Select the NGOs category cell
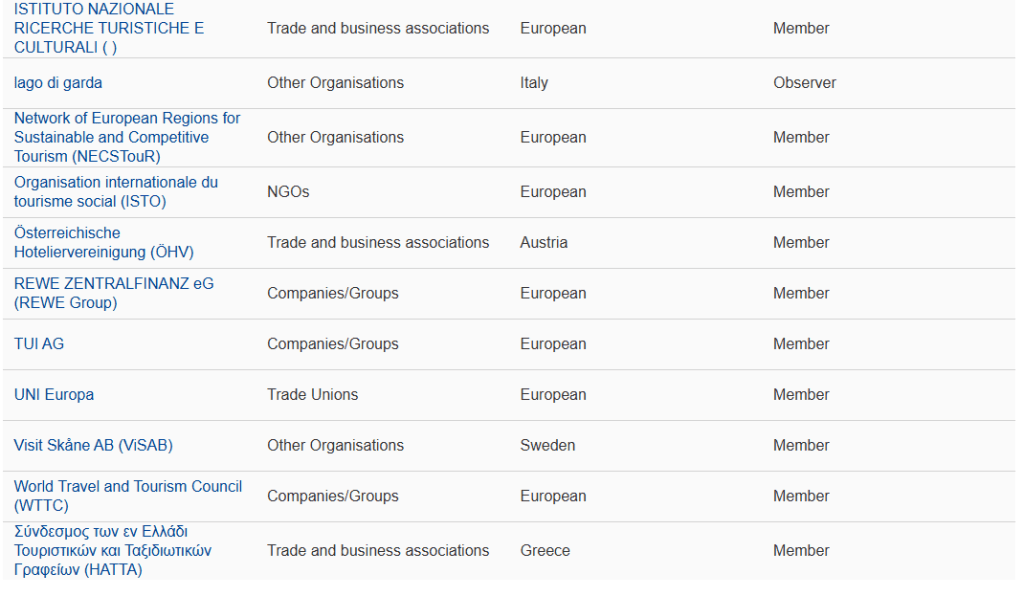 coord(288,192)
